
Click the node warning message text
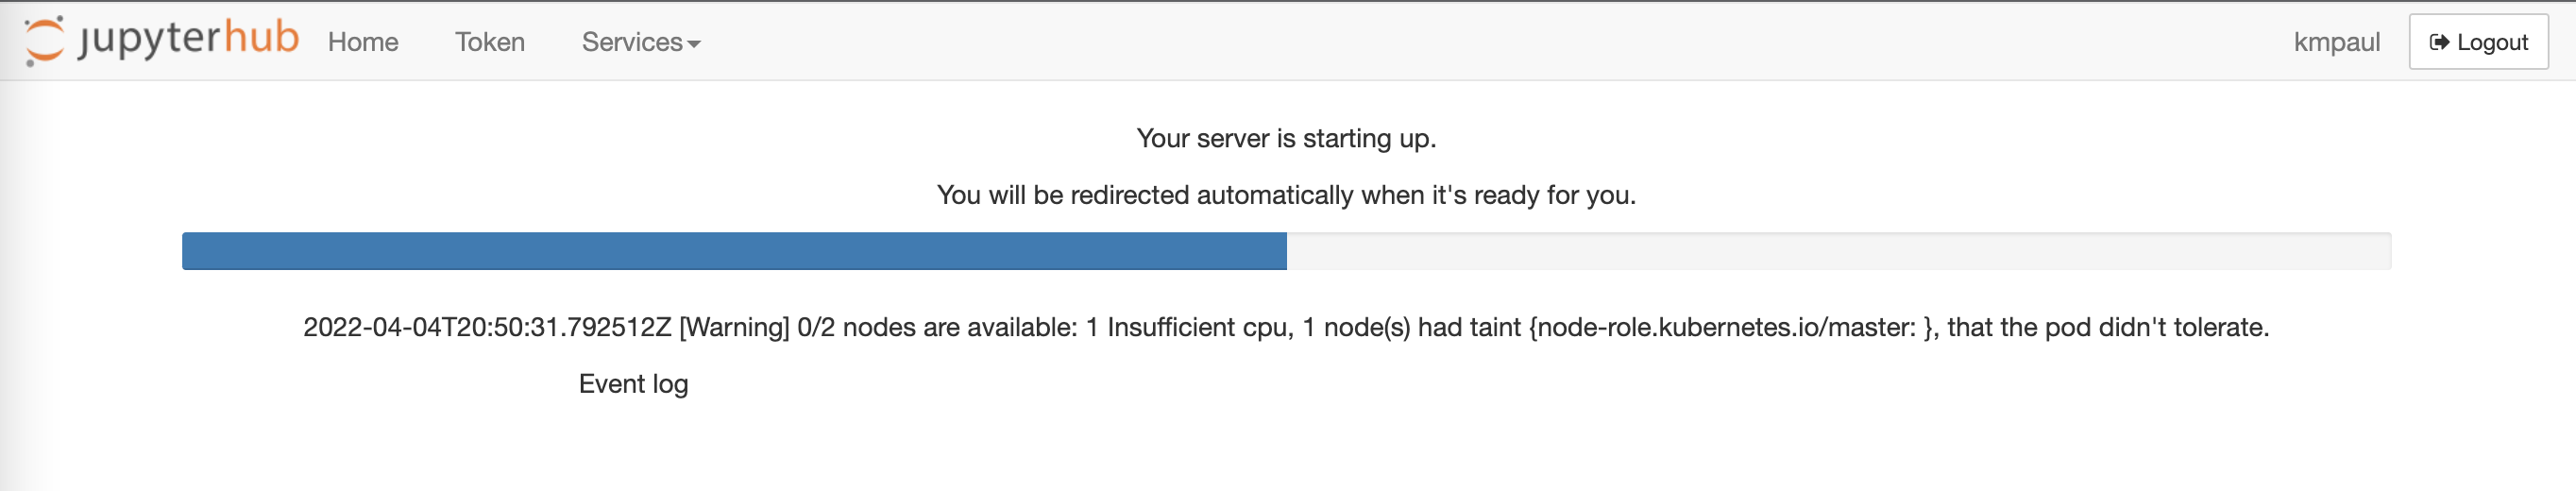tap(1286, 327)
